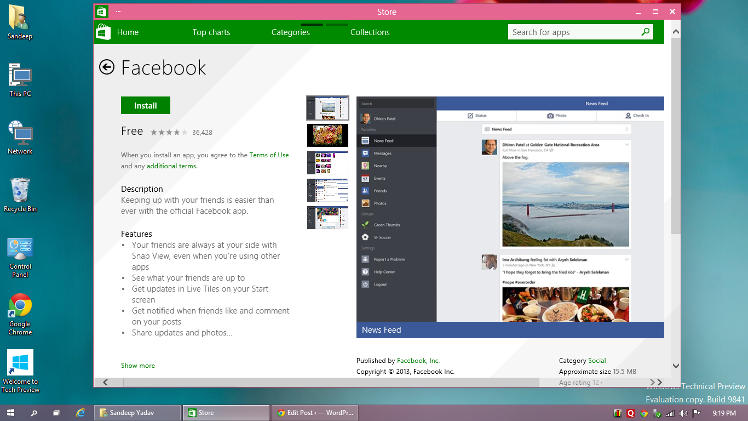The width and height of the screenshot is (748, 421).
Task: Select This PC desktop icon
Action: pyautogui.click(x=20, y=80)
